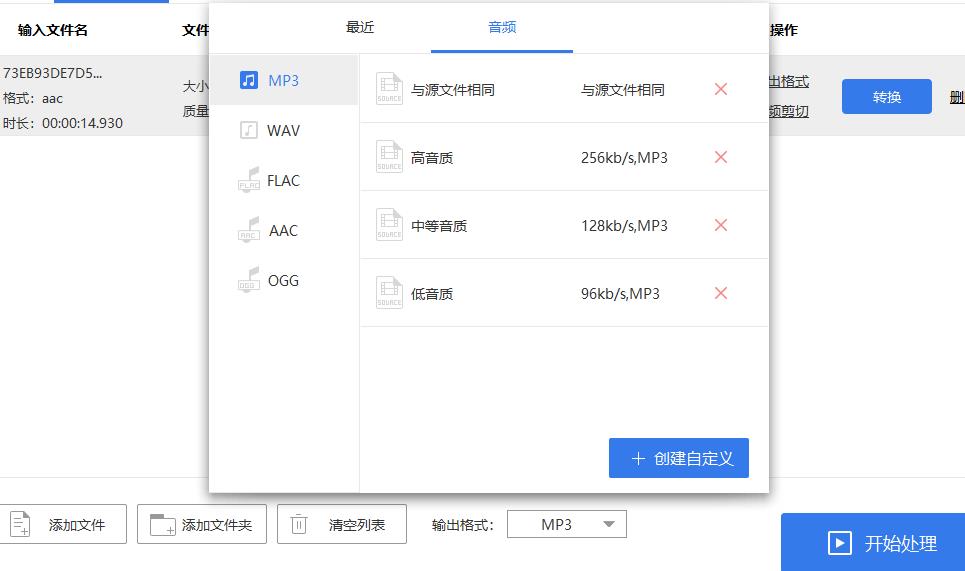Click source icon of 高音质 preset
The height and width of the screenshot is (571, 965).
coord(389,157)
